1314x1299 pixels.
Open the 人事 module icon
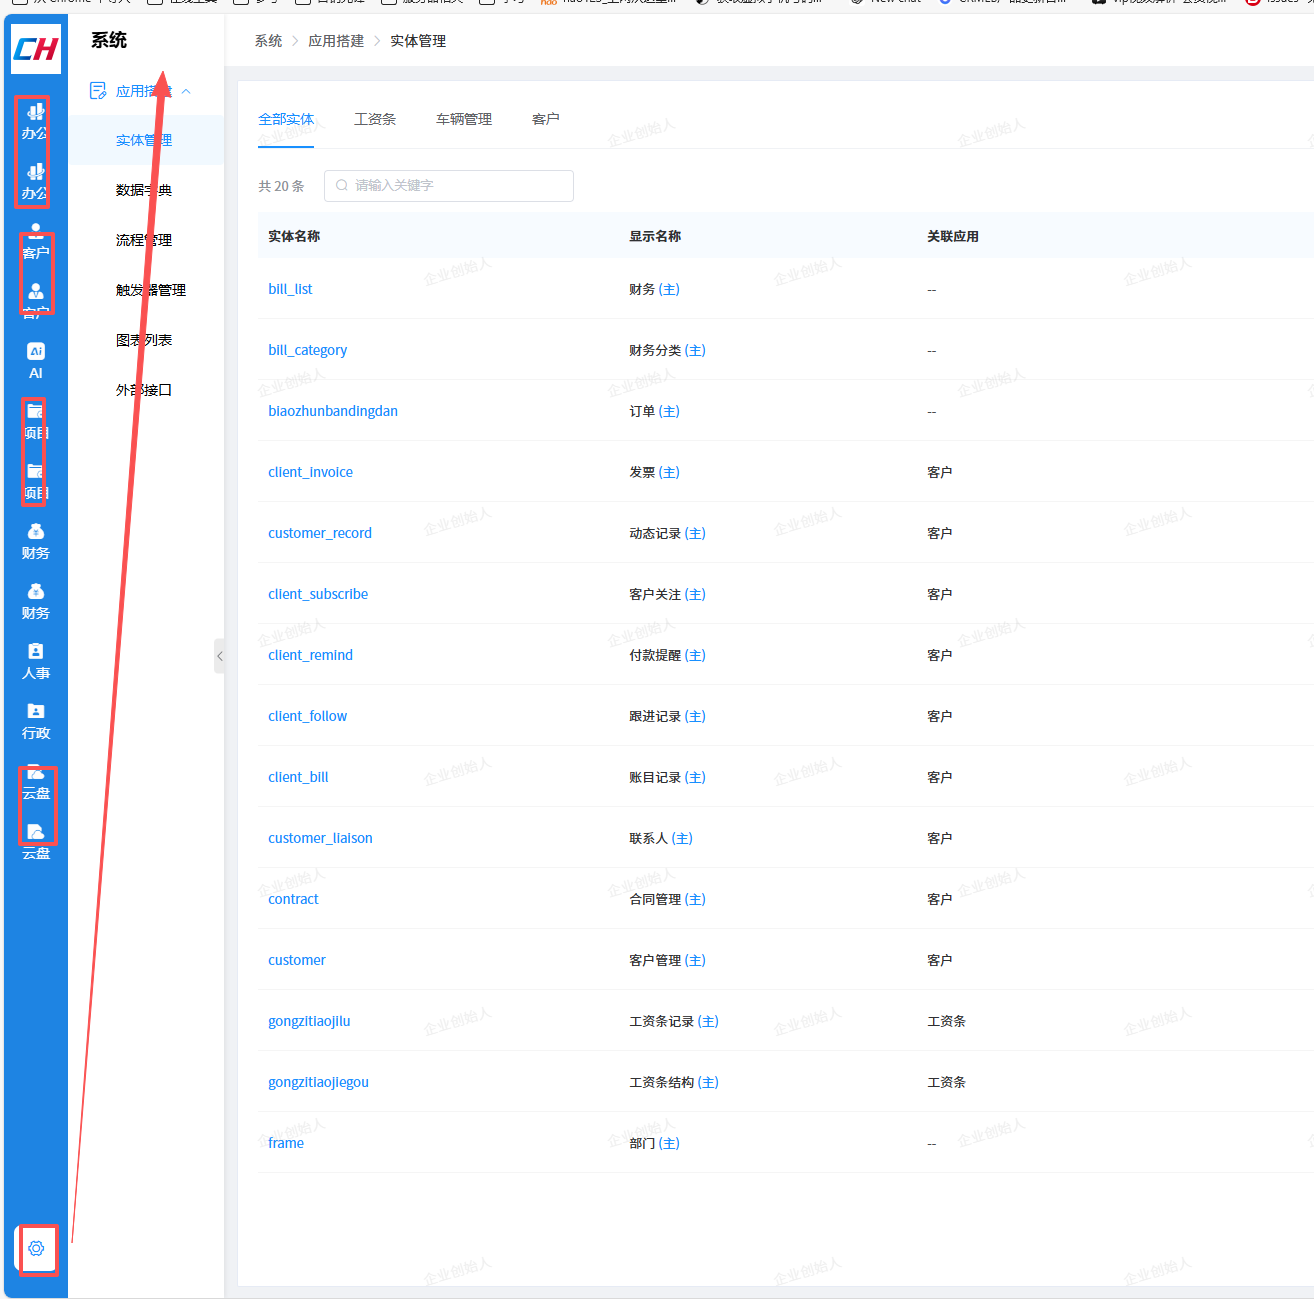coord(36,660)
